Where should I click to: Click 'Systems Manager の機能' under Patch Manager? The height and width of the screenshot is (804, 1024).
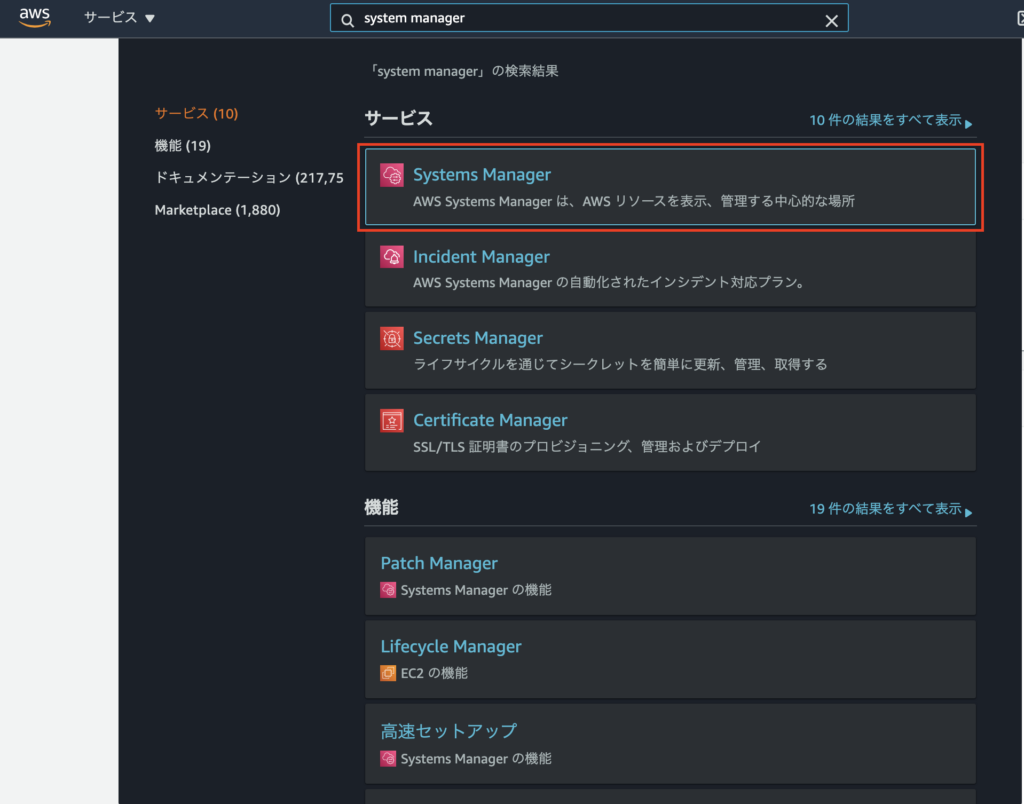475,590
